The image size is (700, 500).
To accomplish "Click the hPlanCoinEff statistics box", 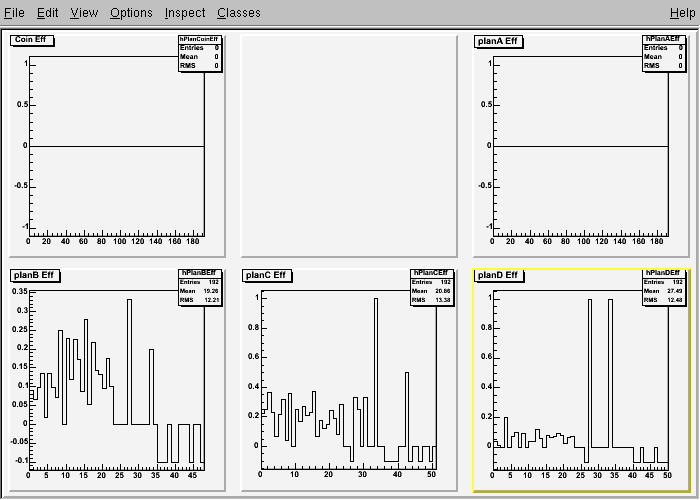I will 200,53.
